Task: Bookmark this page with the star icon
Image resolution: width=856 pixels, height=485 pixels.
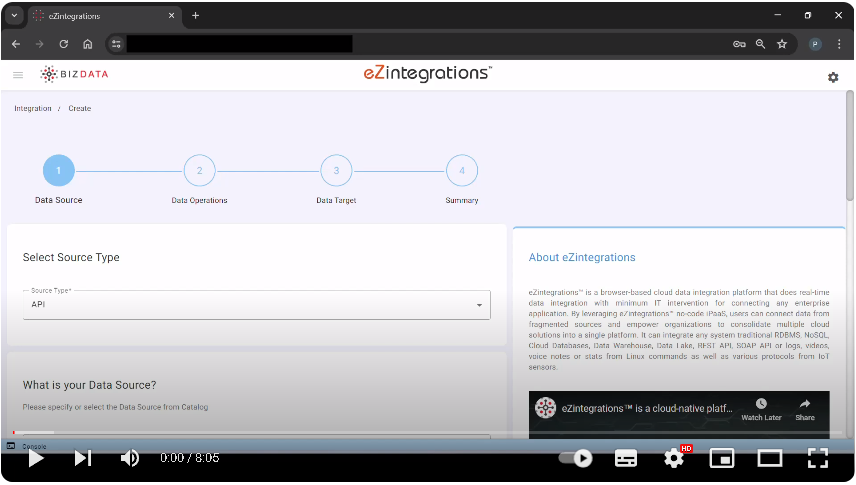Action: [x=782, y=44]
